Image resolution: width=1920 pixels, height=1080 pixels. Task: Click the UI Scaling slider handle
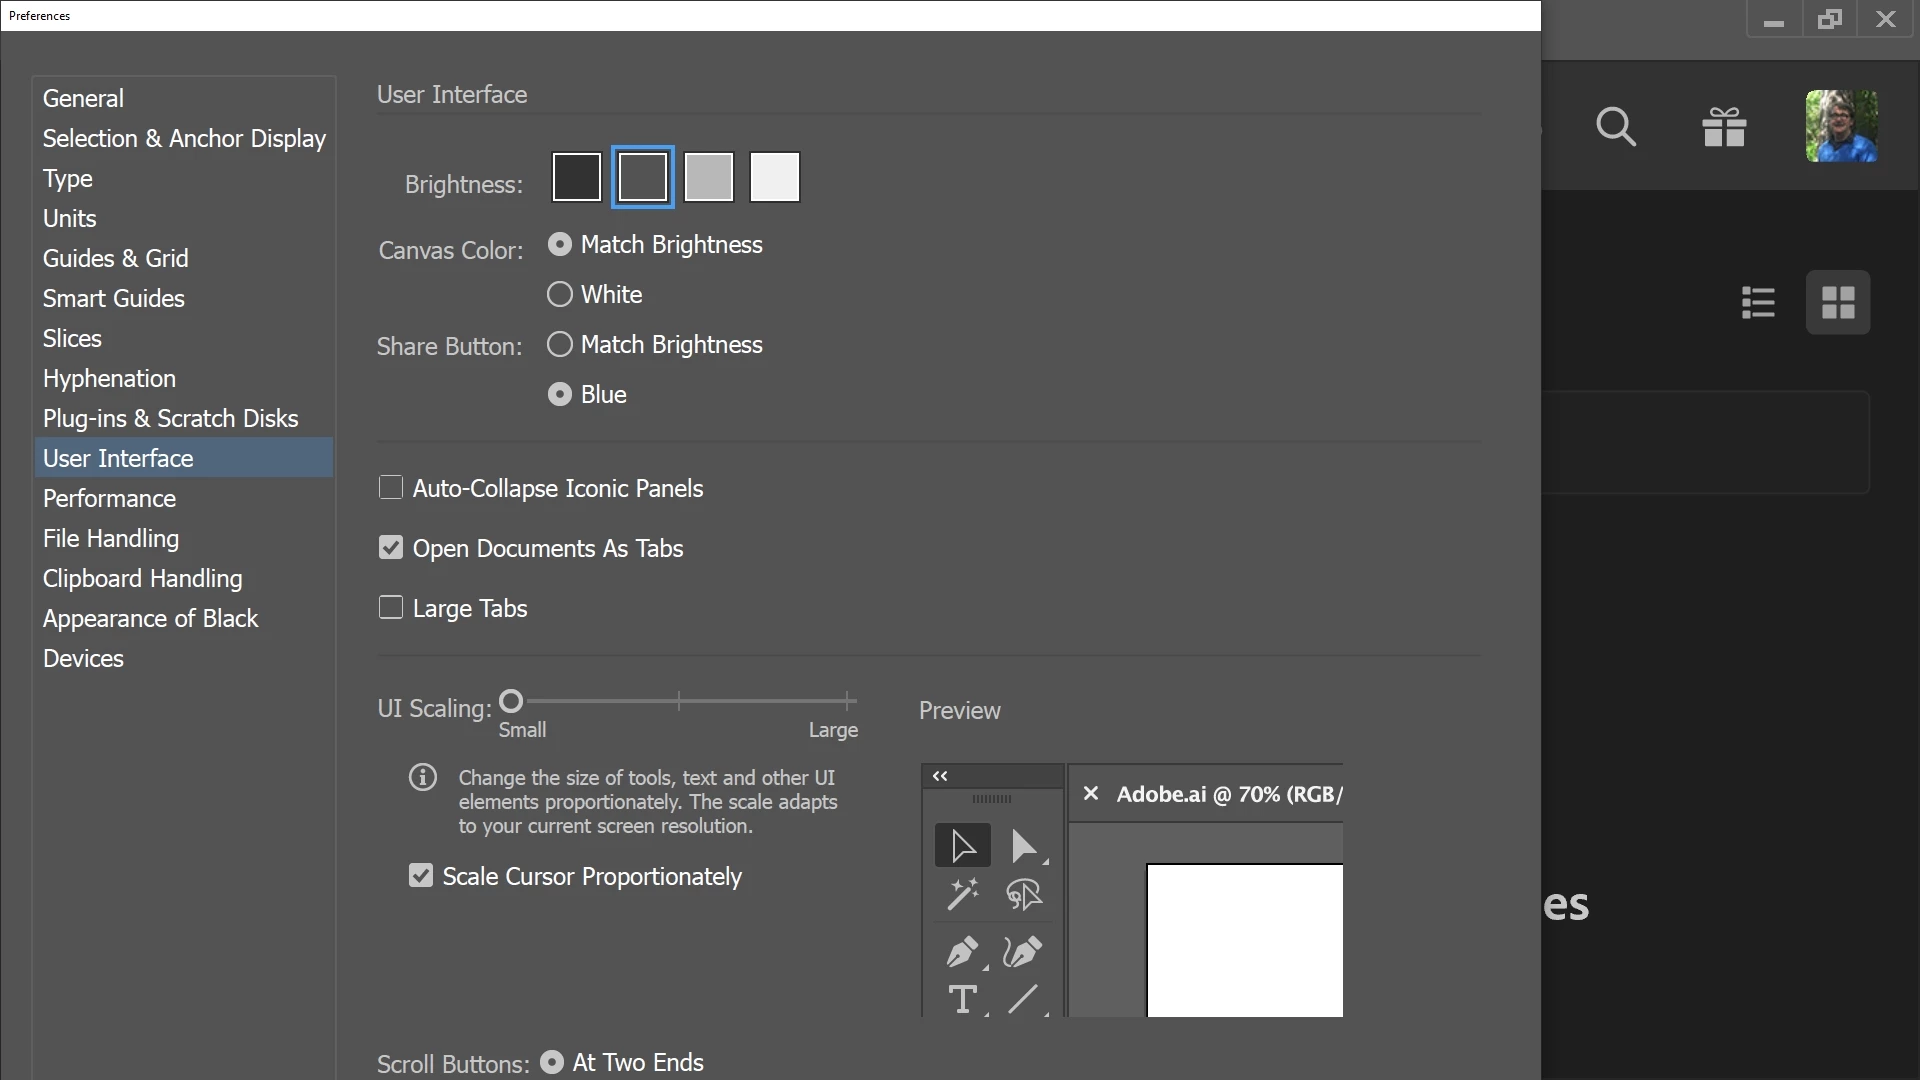511,701
